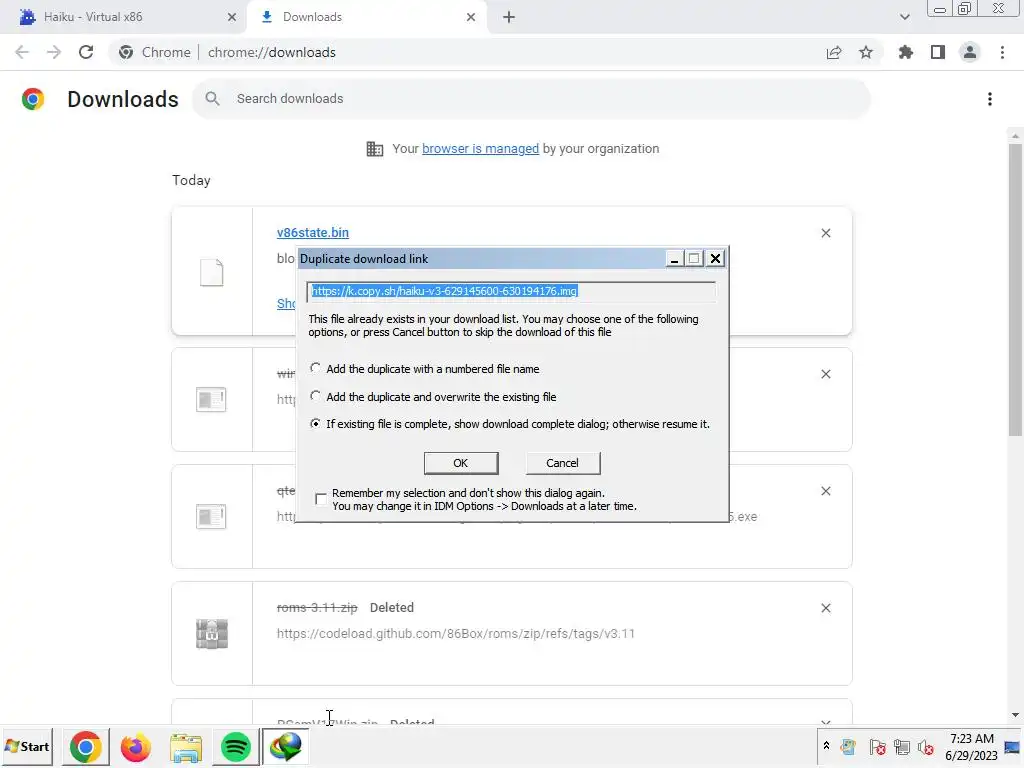Click the muted volume tray icon
Image resolution: width=1024 pixels, height=768 pixels.
926,747
